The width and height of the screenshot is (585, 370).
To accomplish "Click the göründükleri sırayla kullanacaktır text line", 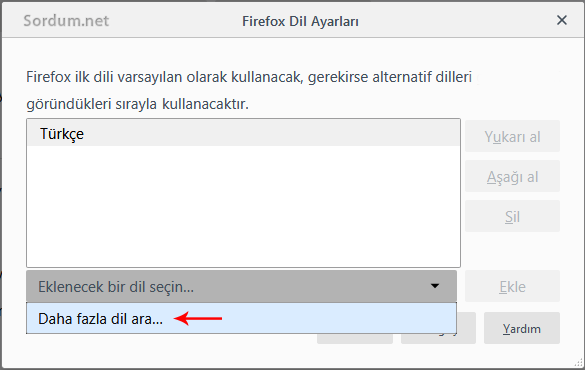I will [137, 104].
